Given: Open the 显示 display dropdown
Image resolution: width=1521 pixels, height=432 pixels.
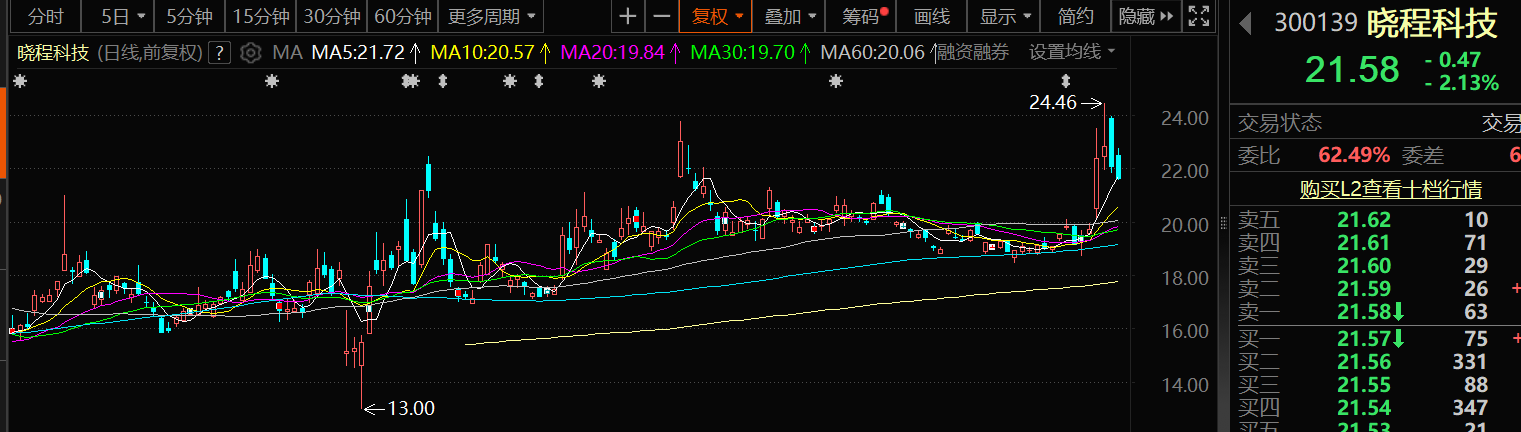Looking at the screenshot, I should pyautogui.click(x=1004, y=16).
